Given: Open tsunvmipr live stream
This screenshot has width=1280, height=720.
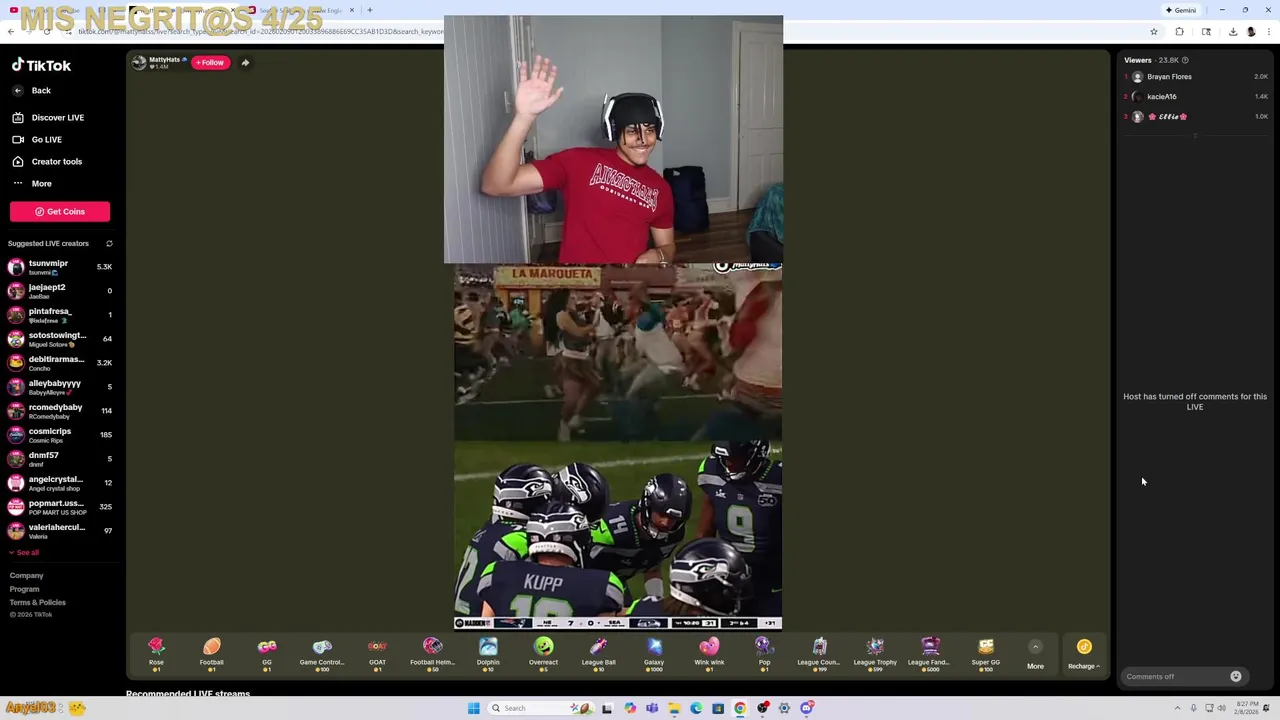Looking at the screenshot, I should [x=60, y=267].
